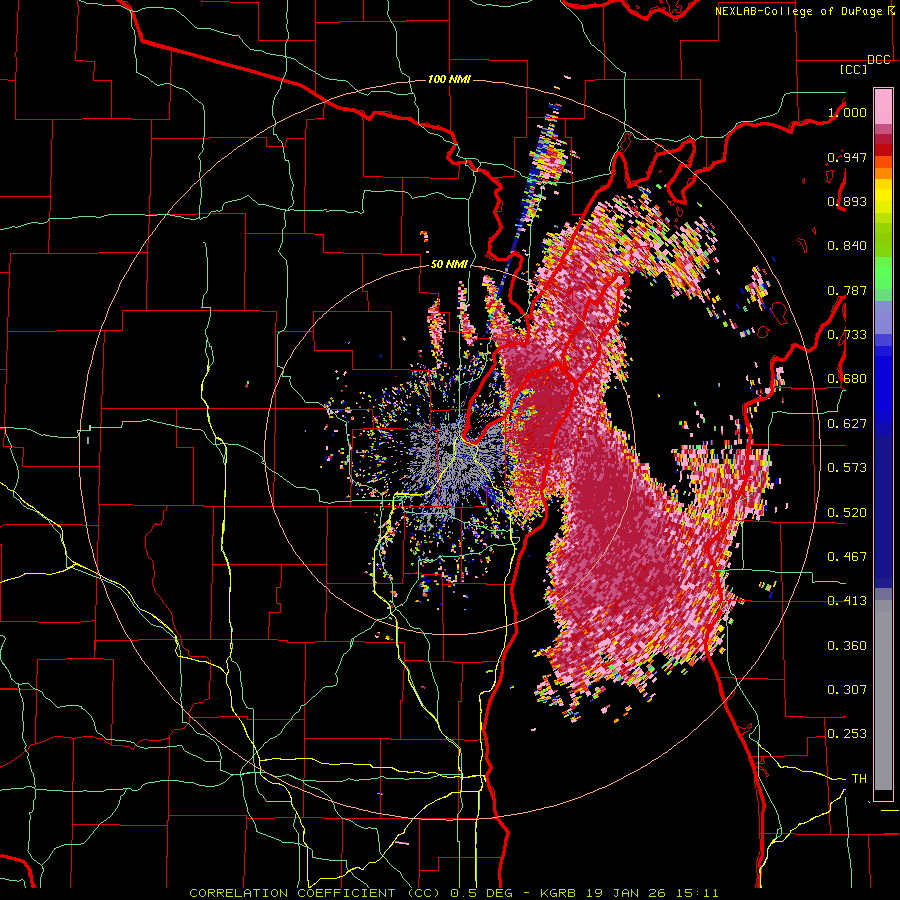
Task: Pick the gray lower segment of color bar
Action: point(883,695)
